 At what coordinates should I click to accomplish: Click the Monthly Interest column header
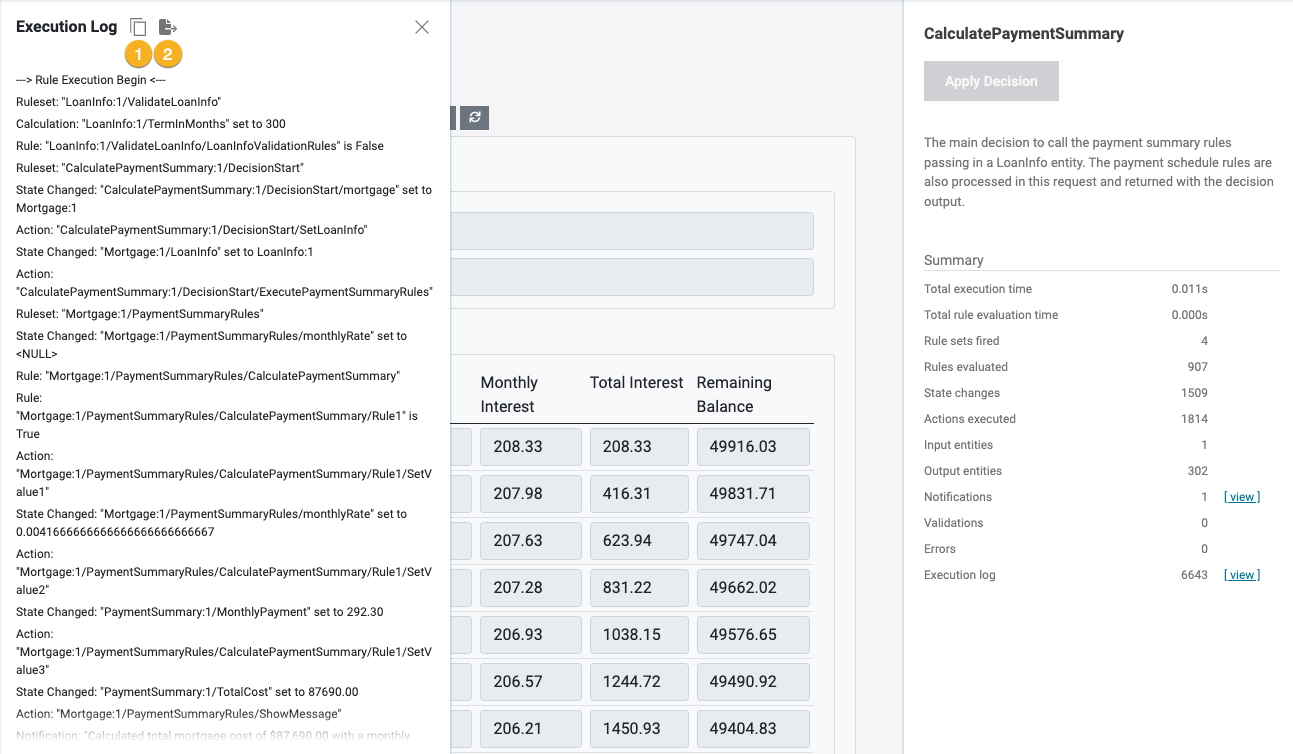(509, 394)
